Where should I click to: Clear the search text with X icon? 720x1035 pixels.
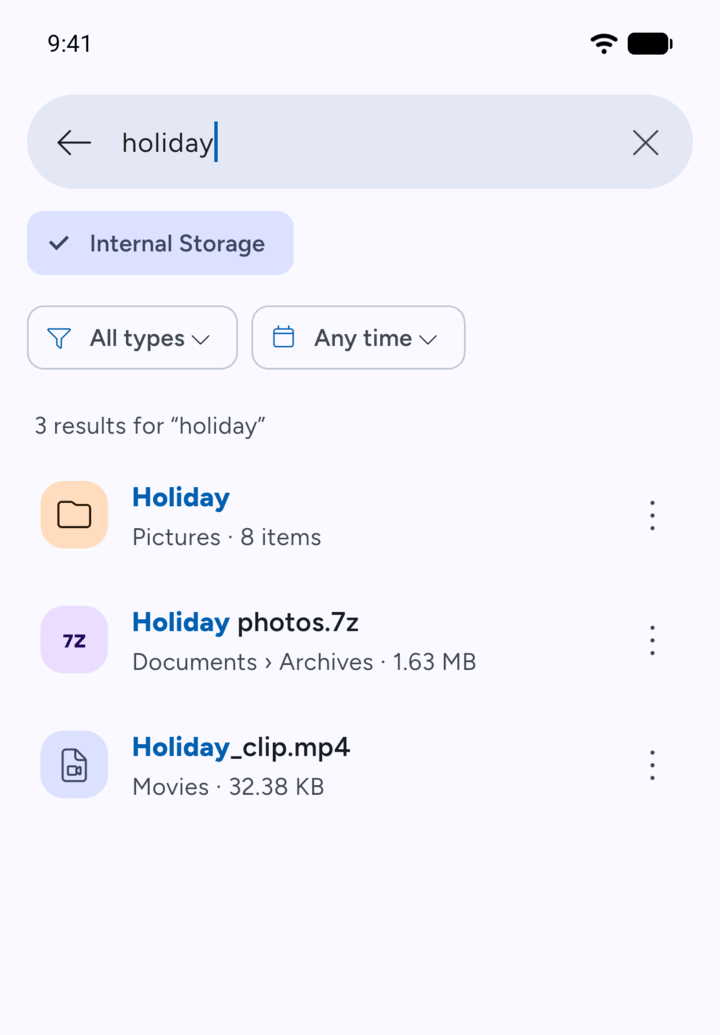(x=645, y=143)
